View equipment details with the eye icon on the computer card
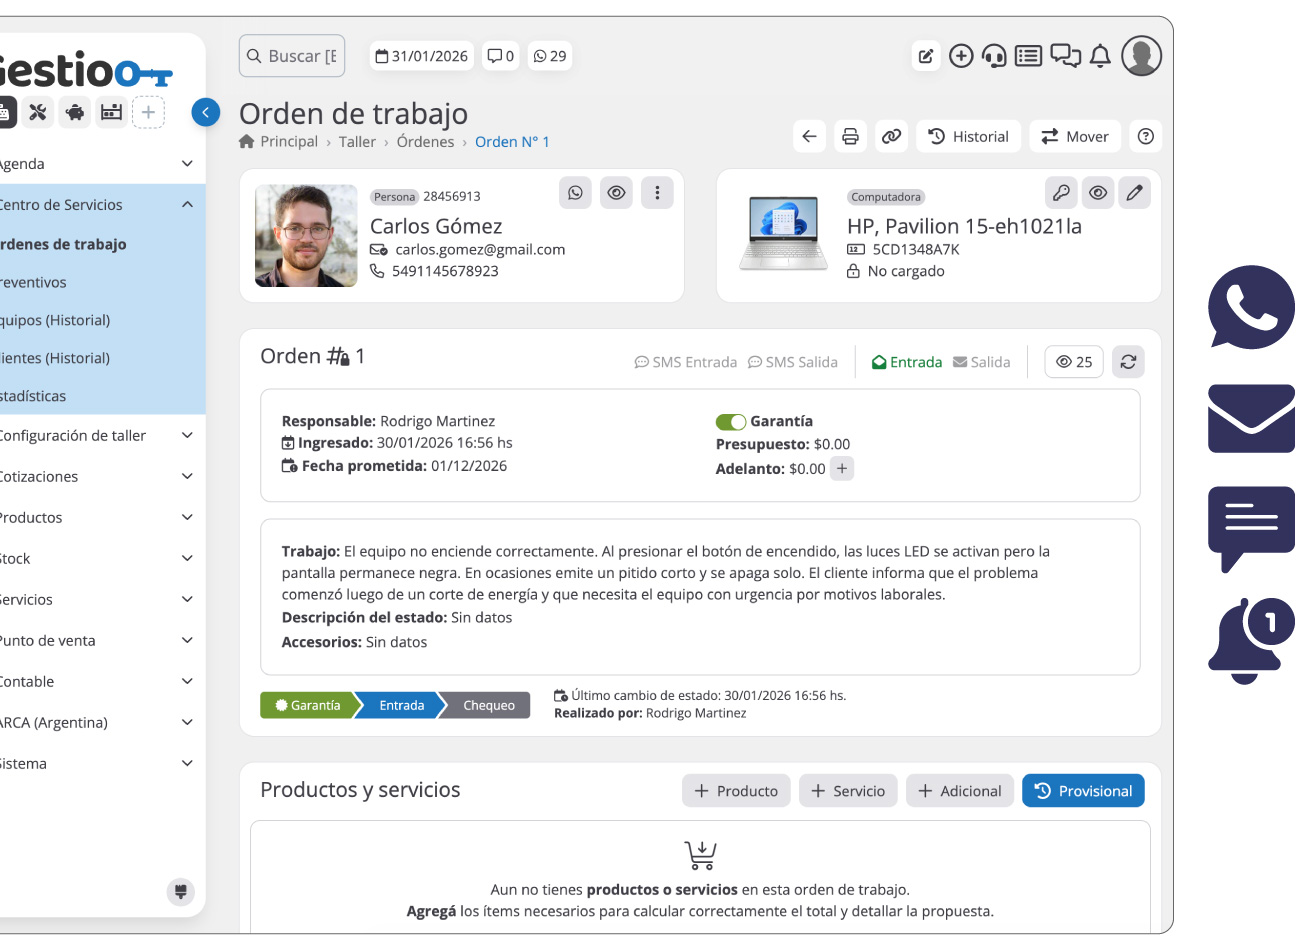Viewport: 1300px width, 950px height. [x=1098, y=193]
